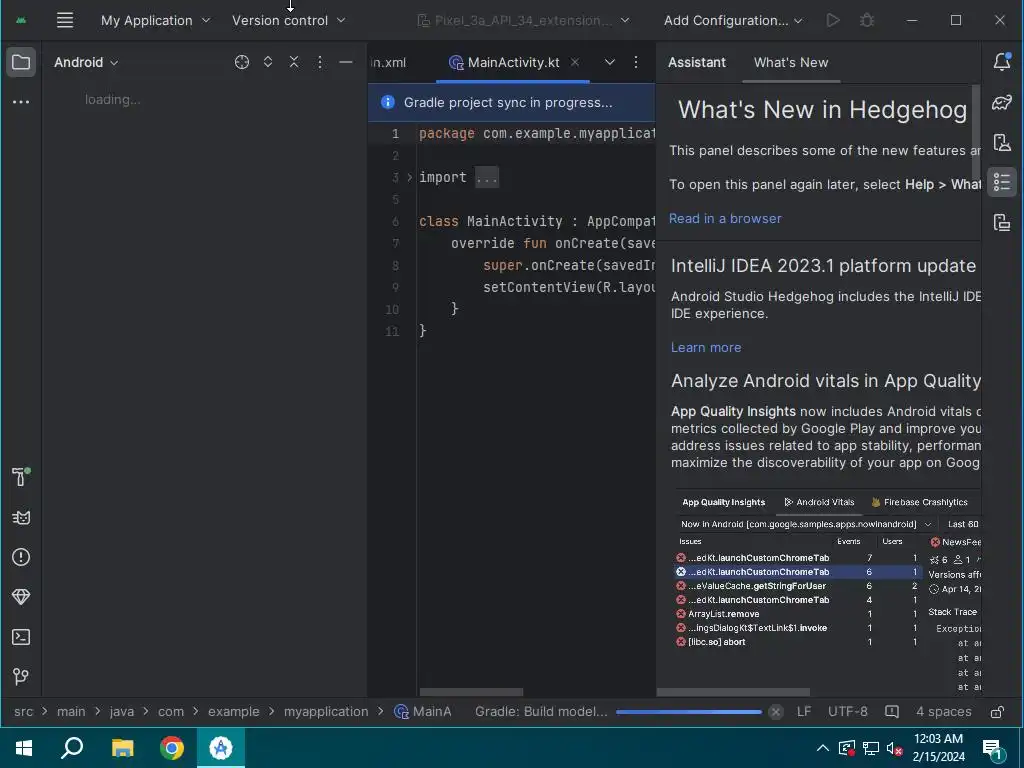
Task: Open the Logcat tool window
Action: point(21,518)
